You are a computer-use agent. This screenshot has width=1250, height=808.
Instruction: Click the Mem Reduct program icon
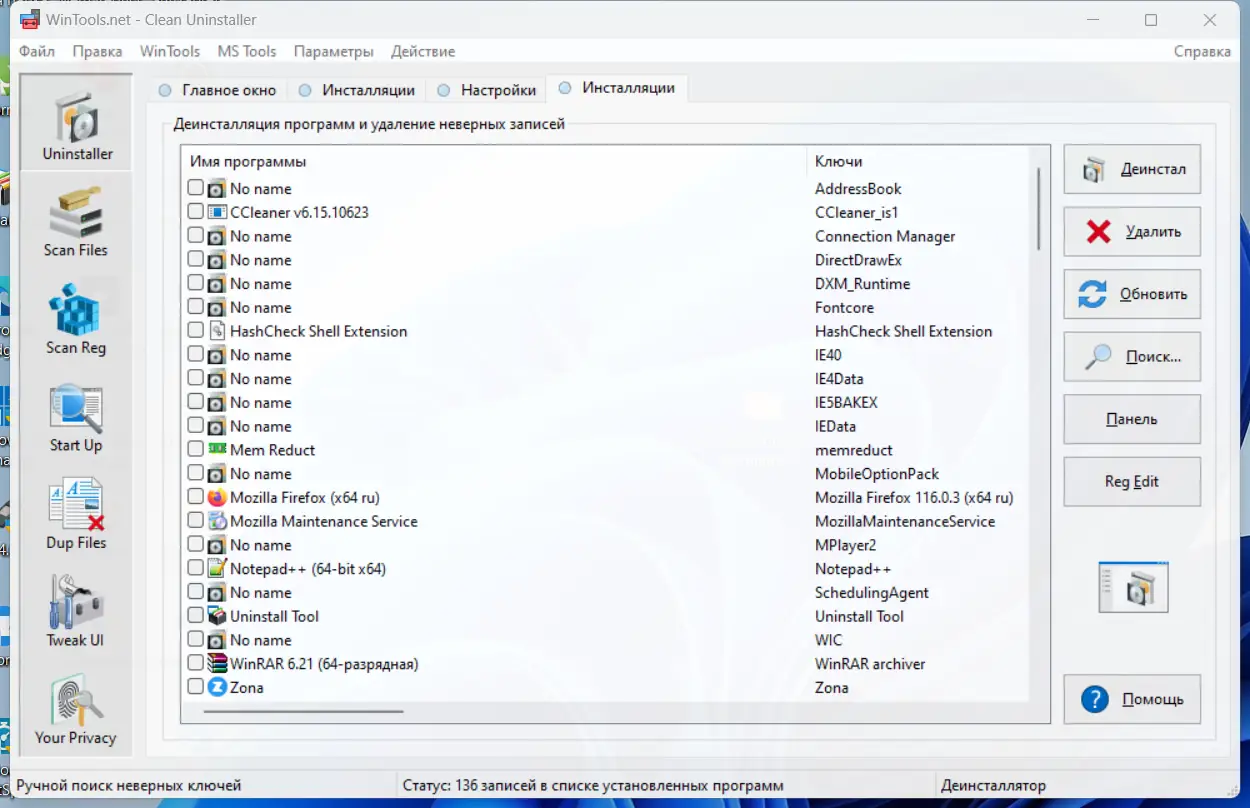(x=217, y=450)
